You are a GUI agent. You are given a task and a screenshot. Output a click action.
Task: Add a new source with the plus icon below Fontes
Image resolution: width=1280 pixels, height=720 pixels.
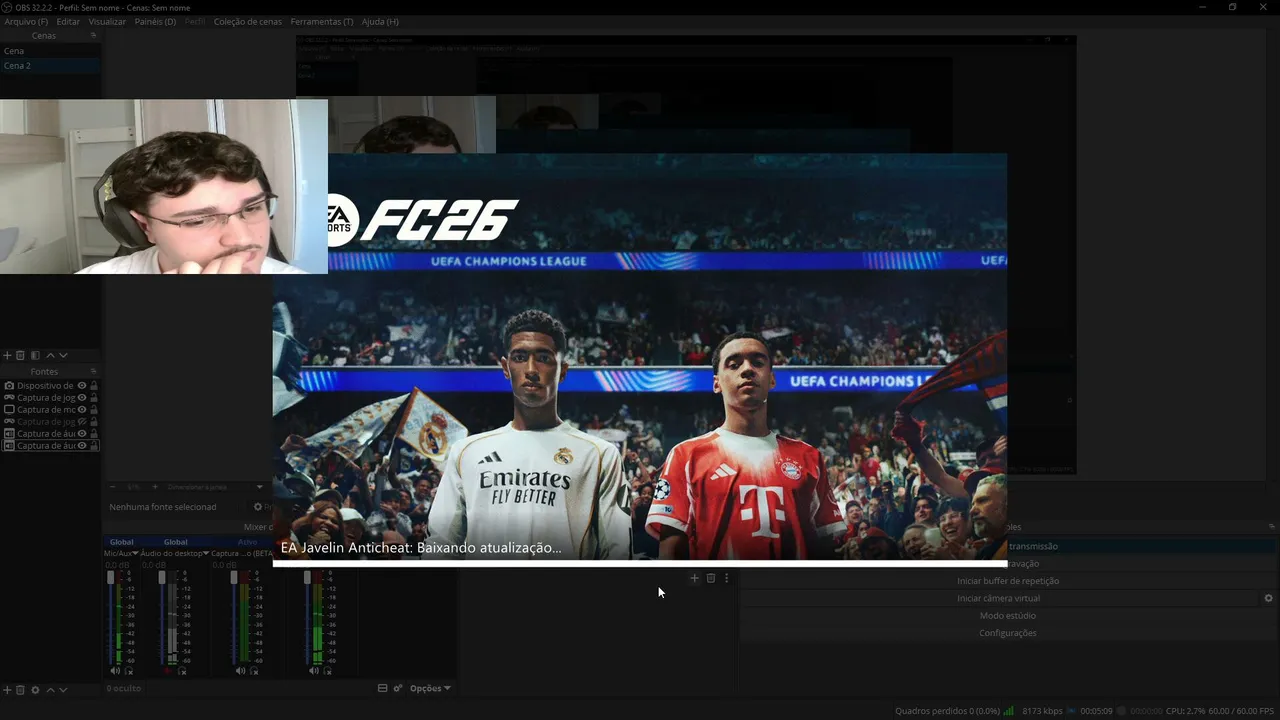tap(8, 689)
